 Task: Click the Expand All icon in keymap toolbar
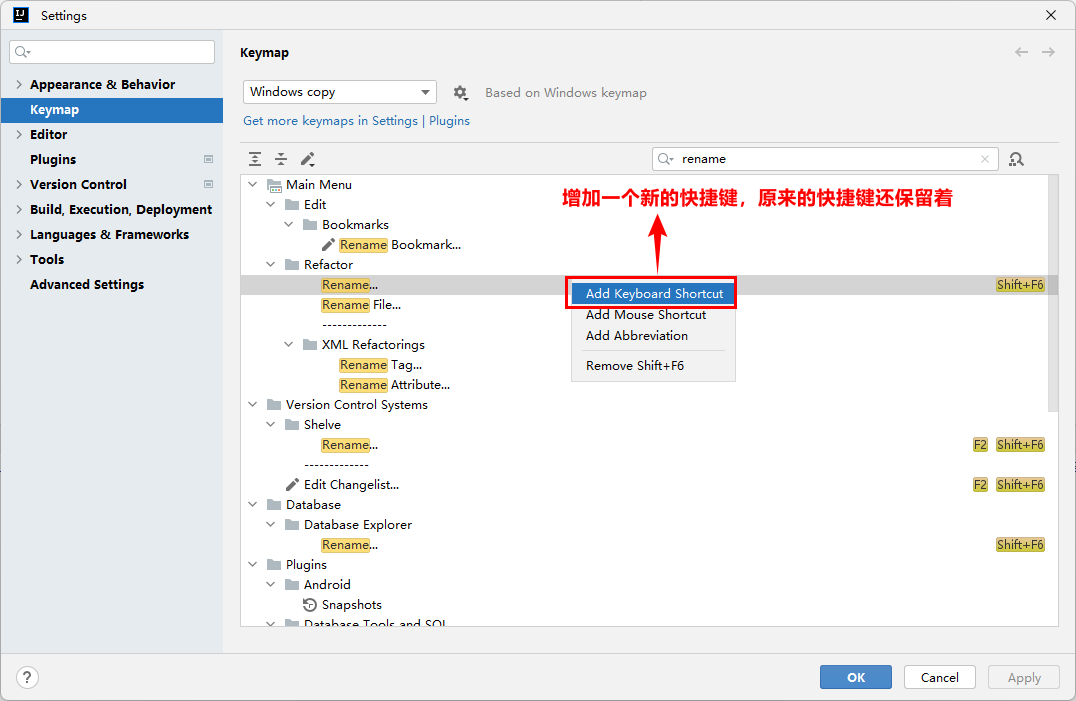[256, 159]
